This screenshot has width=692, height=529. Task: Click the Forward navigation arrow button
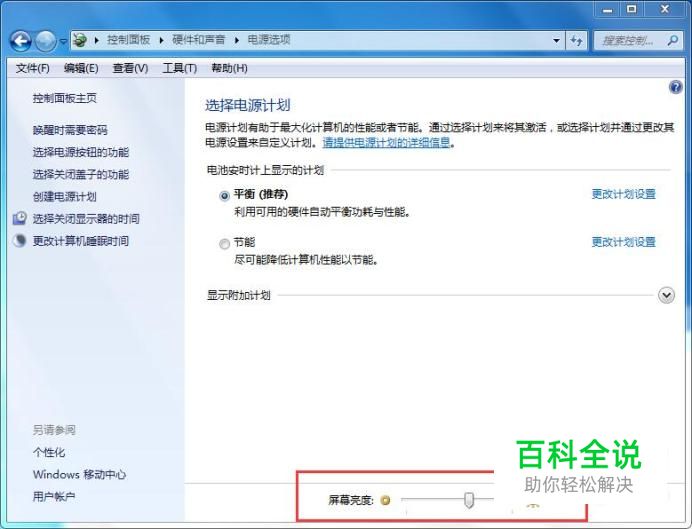click(x=46, y=41)
